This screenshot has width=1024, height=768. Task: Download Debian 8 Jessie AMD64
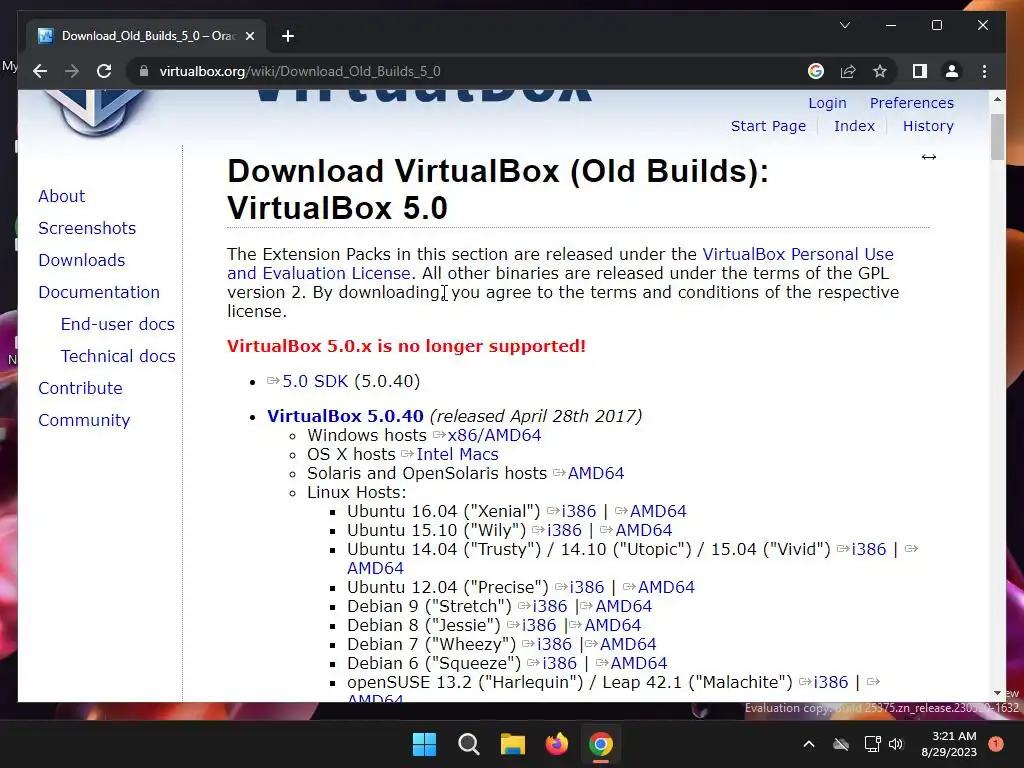(613, 624)
